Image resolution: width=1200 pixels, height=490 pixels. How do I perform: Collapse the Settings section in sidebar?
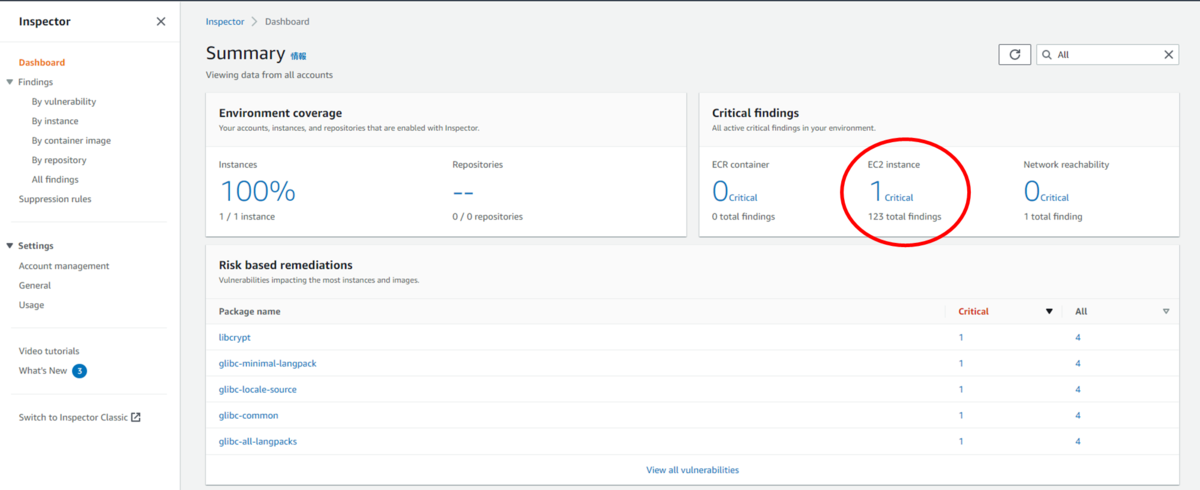coord(10,246)
